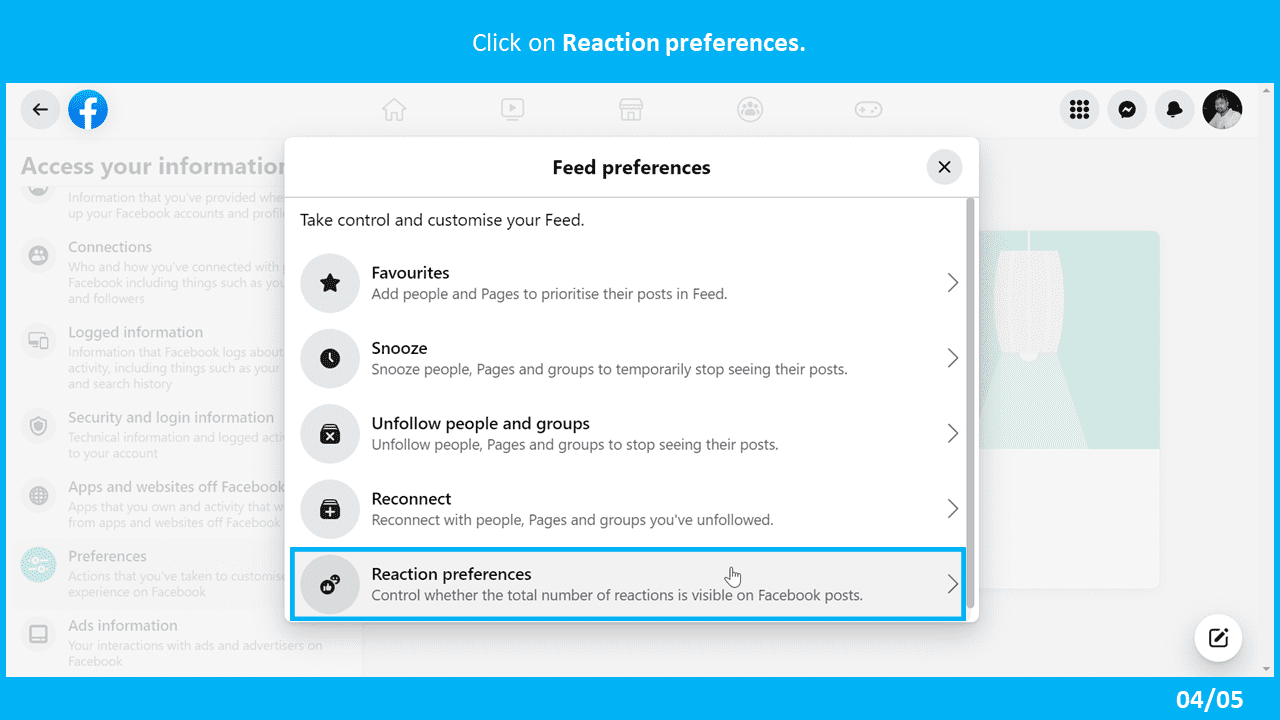Image resolution: width=1280 pixels, height=720 pixels.
Task: Open the apps grid menu
Action: [1079, 109]
